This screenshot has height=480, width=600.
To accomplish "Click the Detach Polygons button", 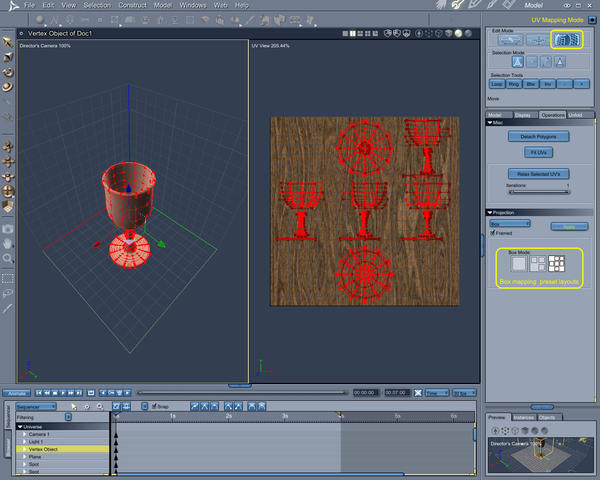I will point(539,135).
